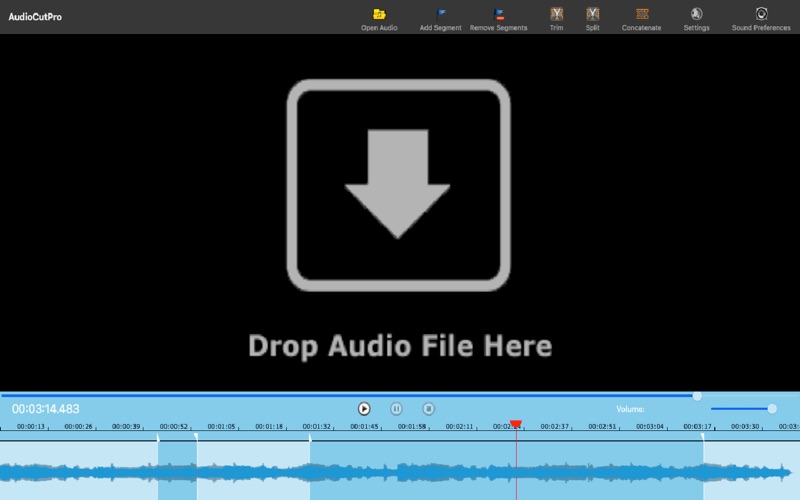This screenshot has height=500, width=800.
Task: Click the 00:03:14.483 time display
Action: [45, 409]
